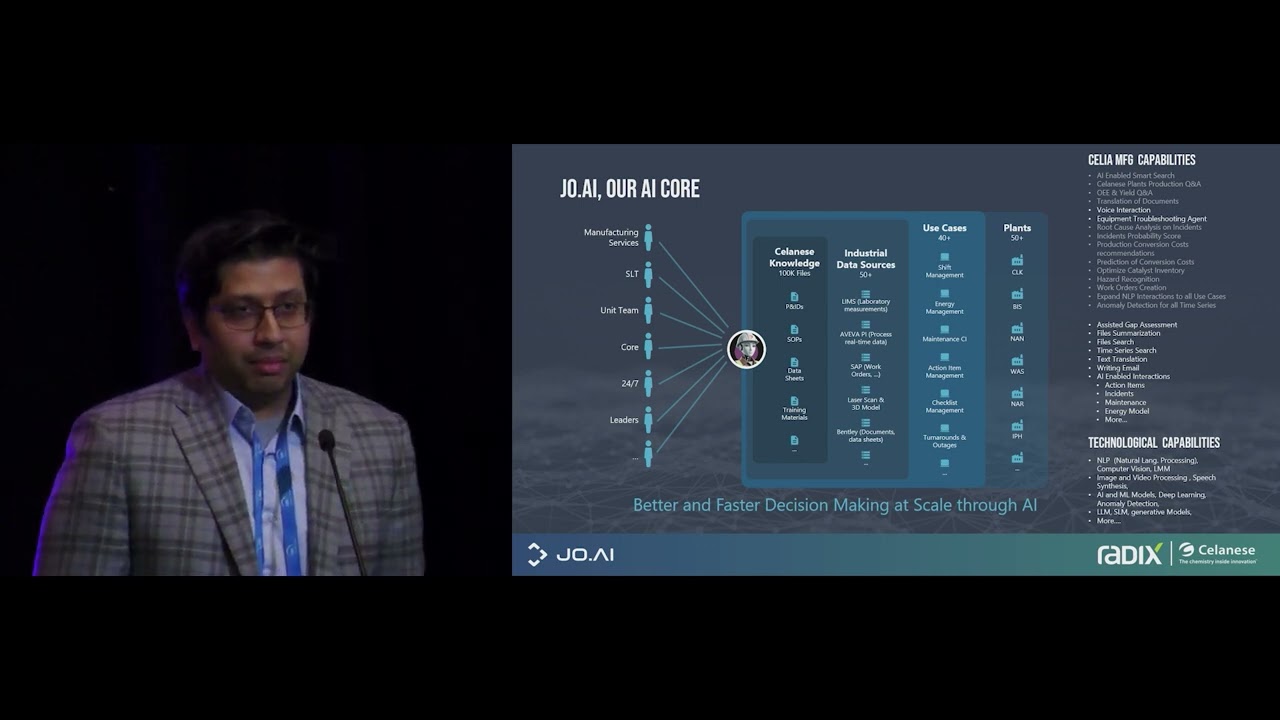Image resolution: width=1280 pixels, height=720 pixels.
Task: Click the database icon above SAP Work Orders
Action: [865, 357]
